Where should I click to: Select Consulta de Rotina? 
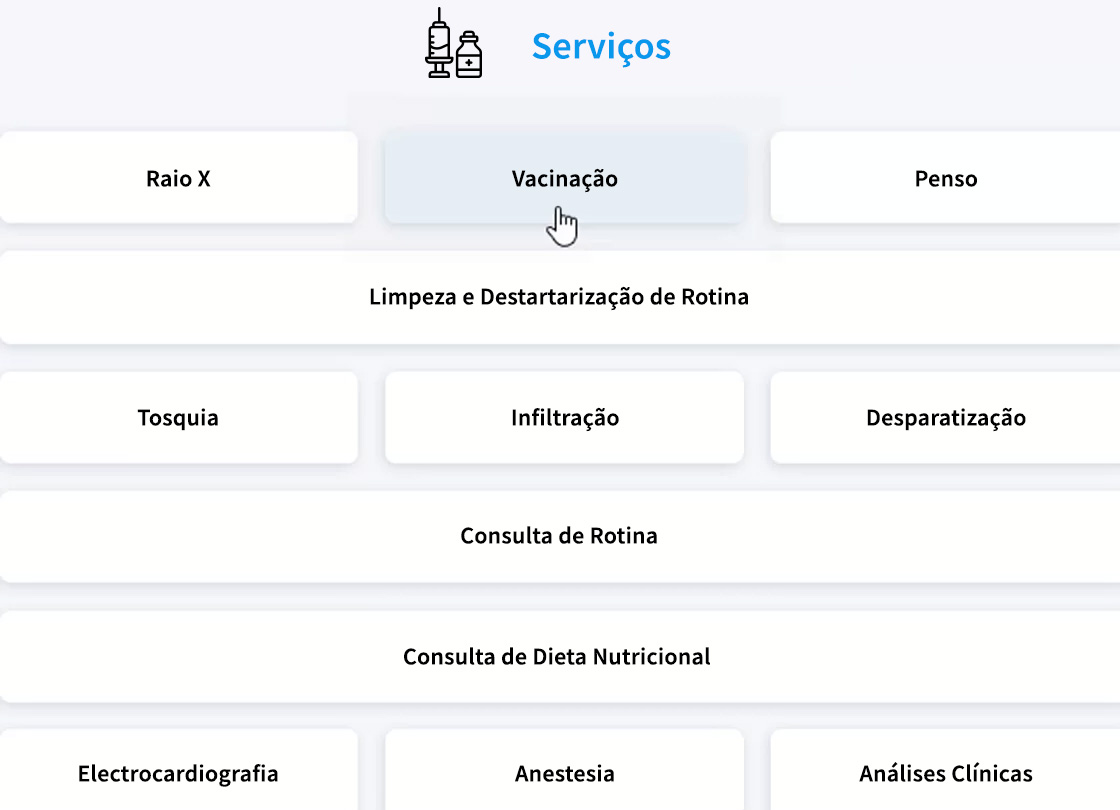(x=558, y=536)
